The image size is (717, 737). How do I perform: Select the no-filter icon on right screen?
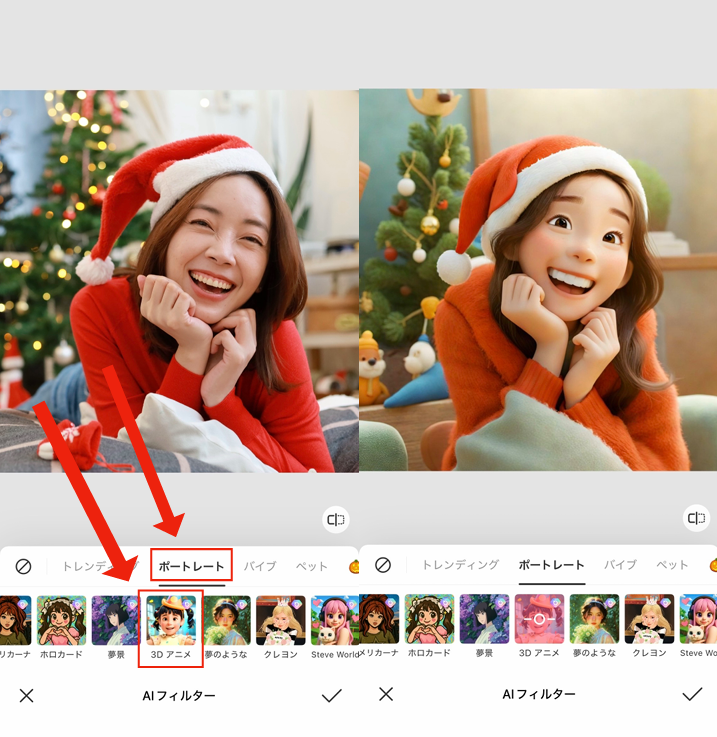(x=382, y=565)
